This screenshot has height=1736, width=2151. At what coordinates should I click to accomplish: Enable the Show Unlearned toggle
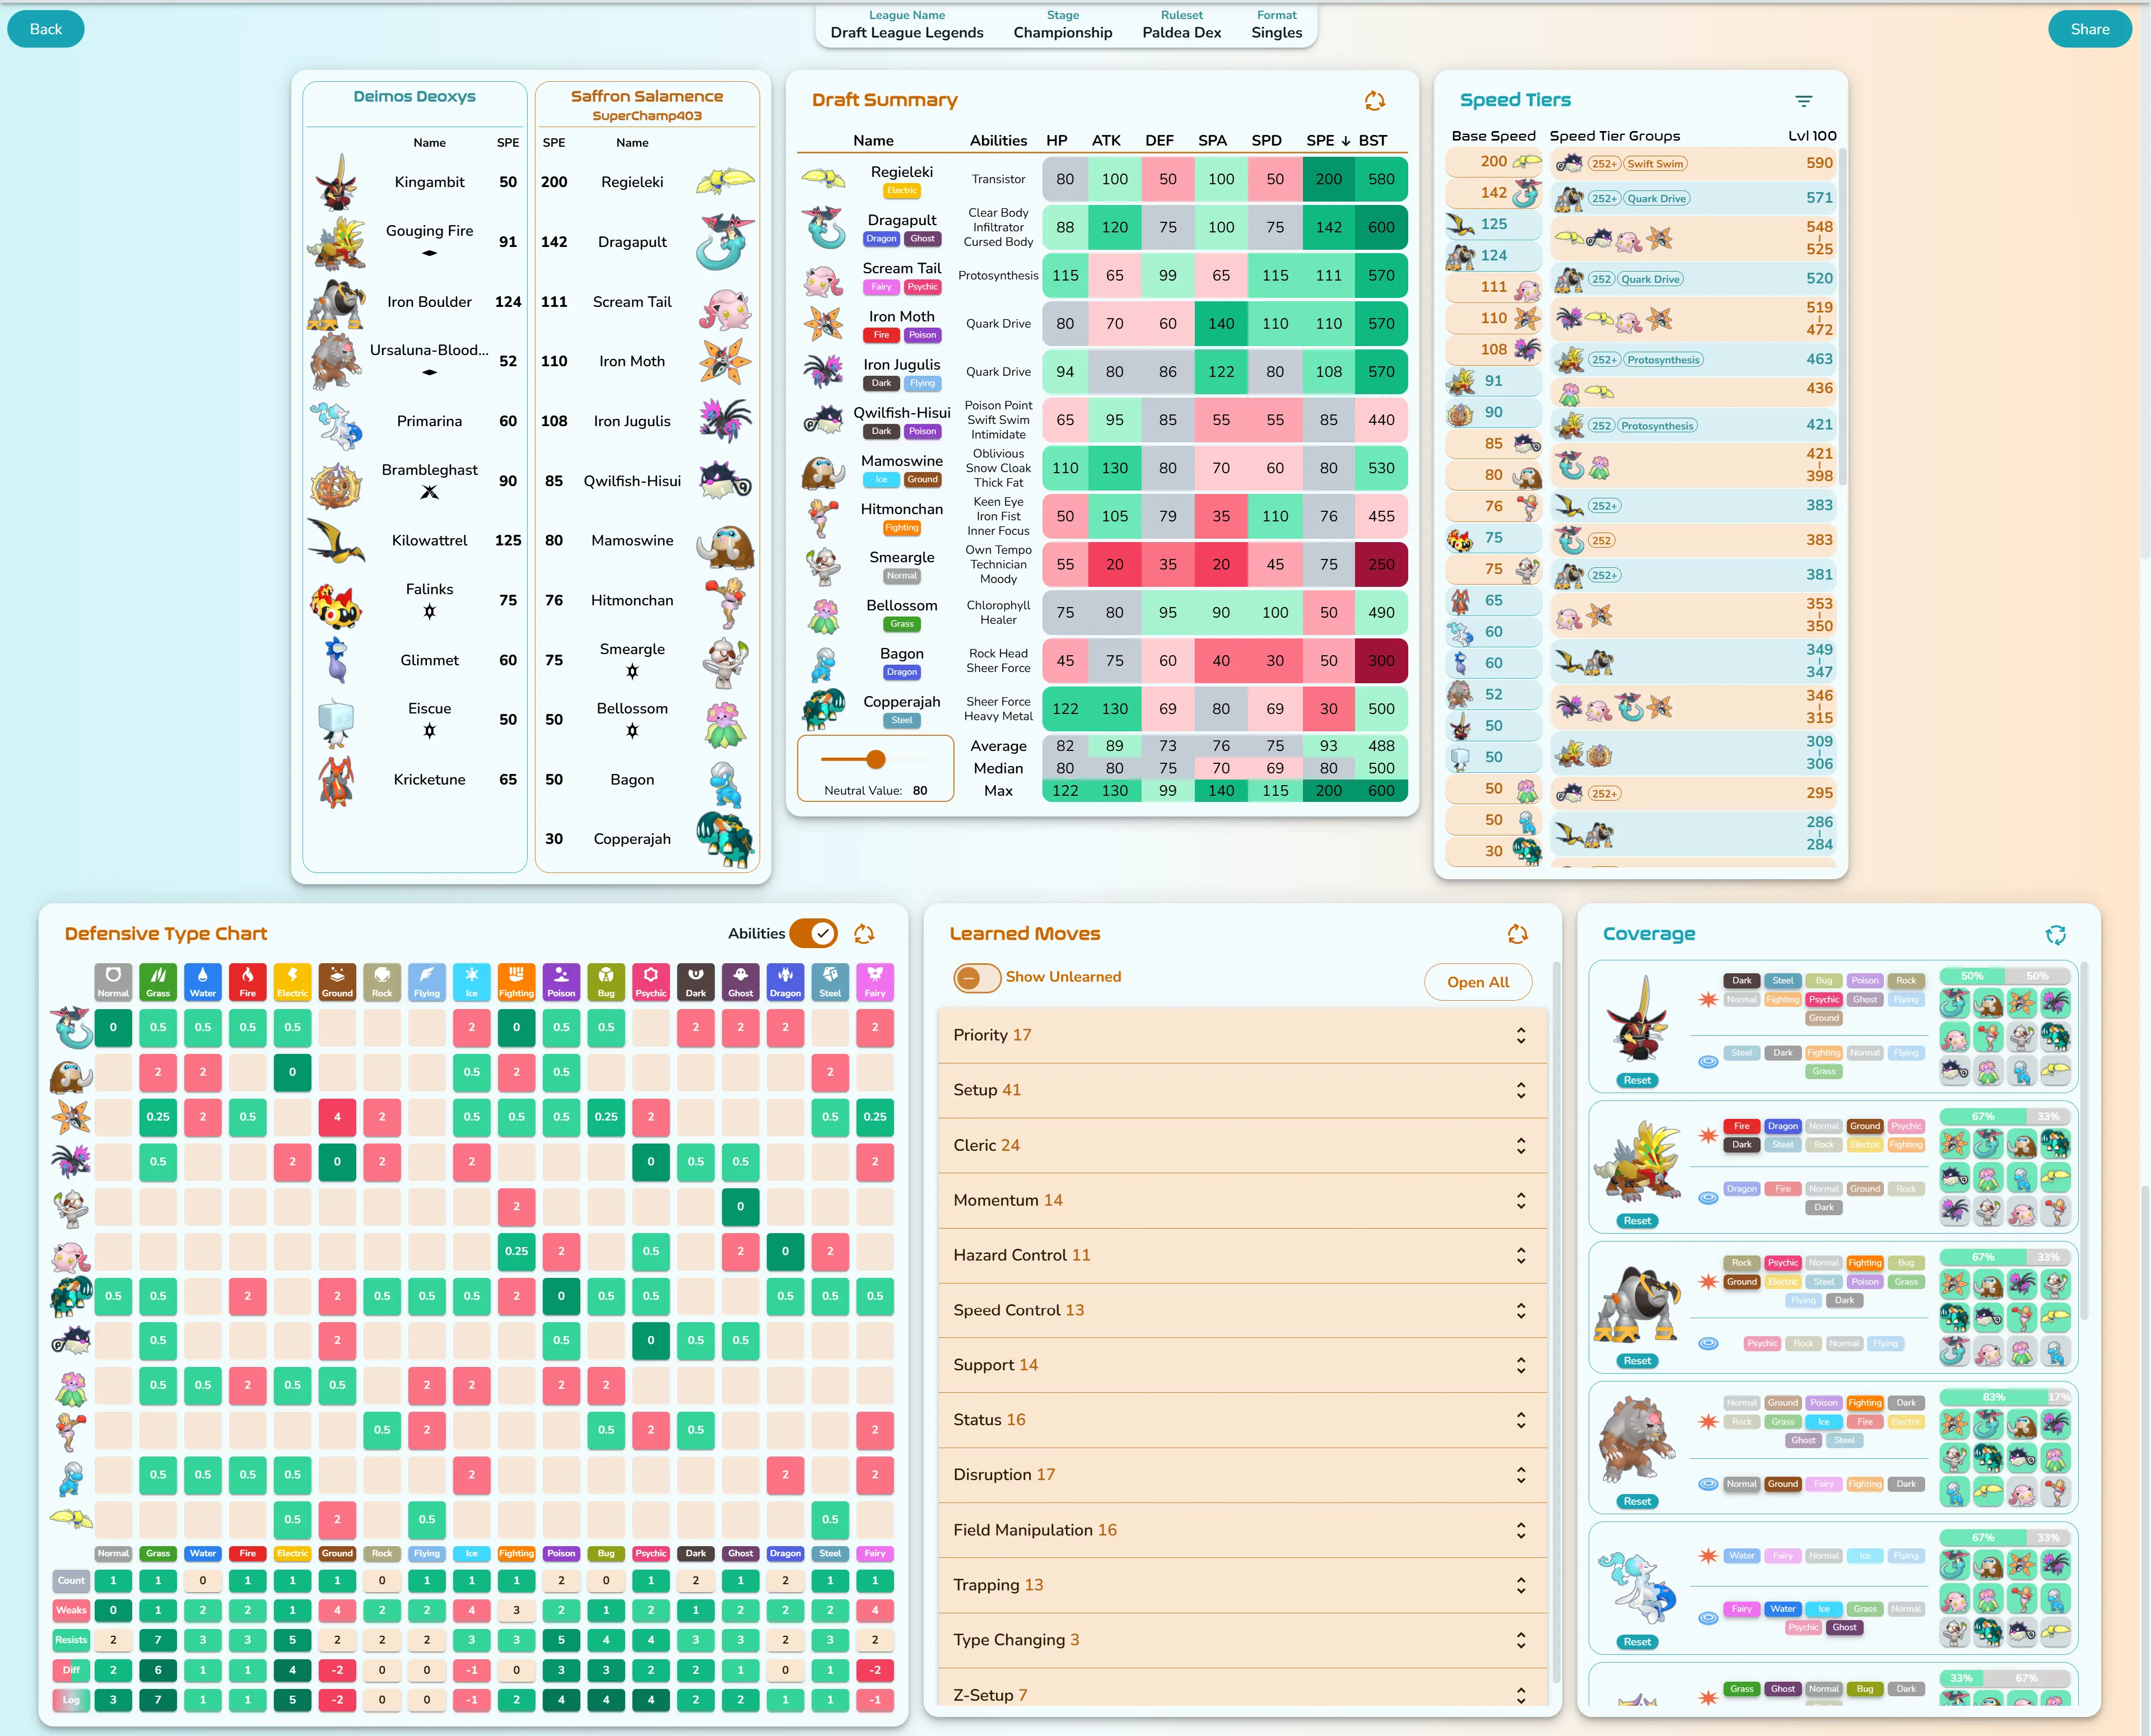976,977
